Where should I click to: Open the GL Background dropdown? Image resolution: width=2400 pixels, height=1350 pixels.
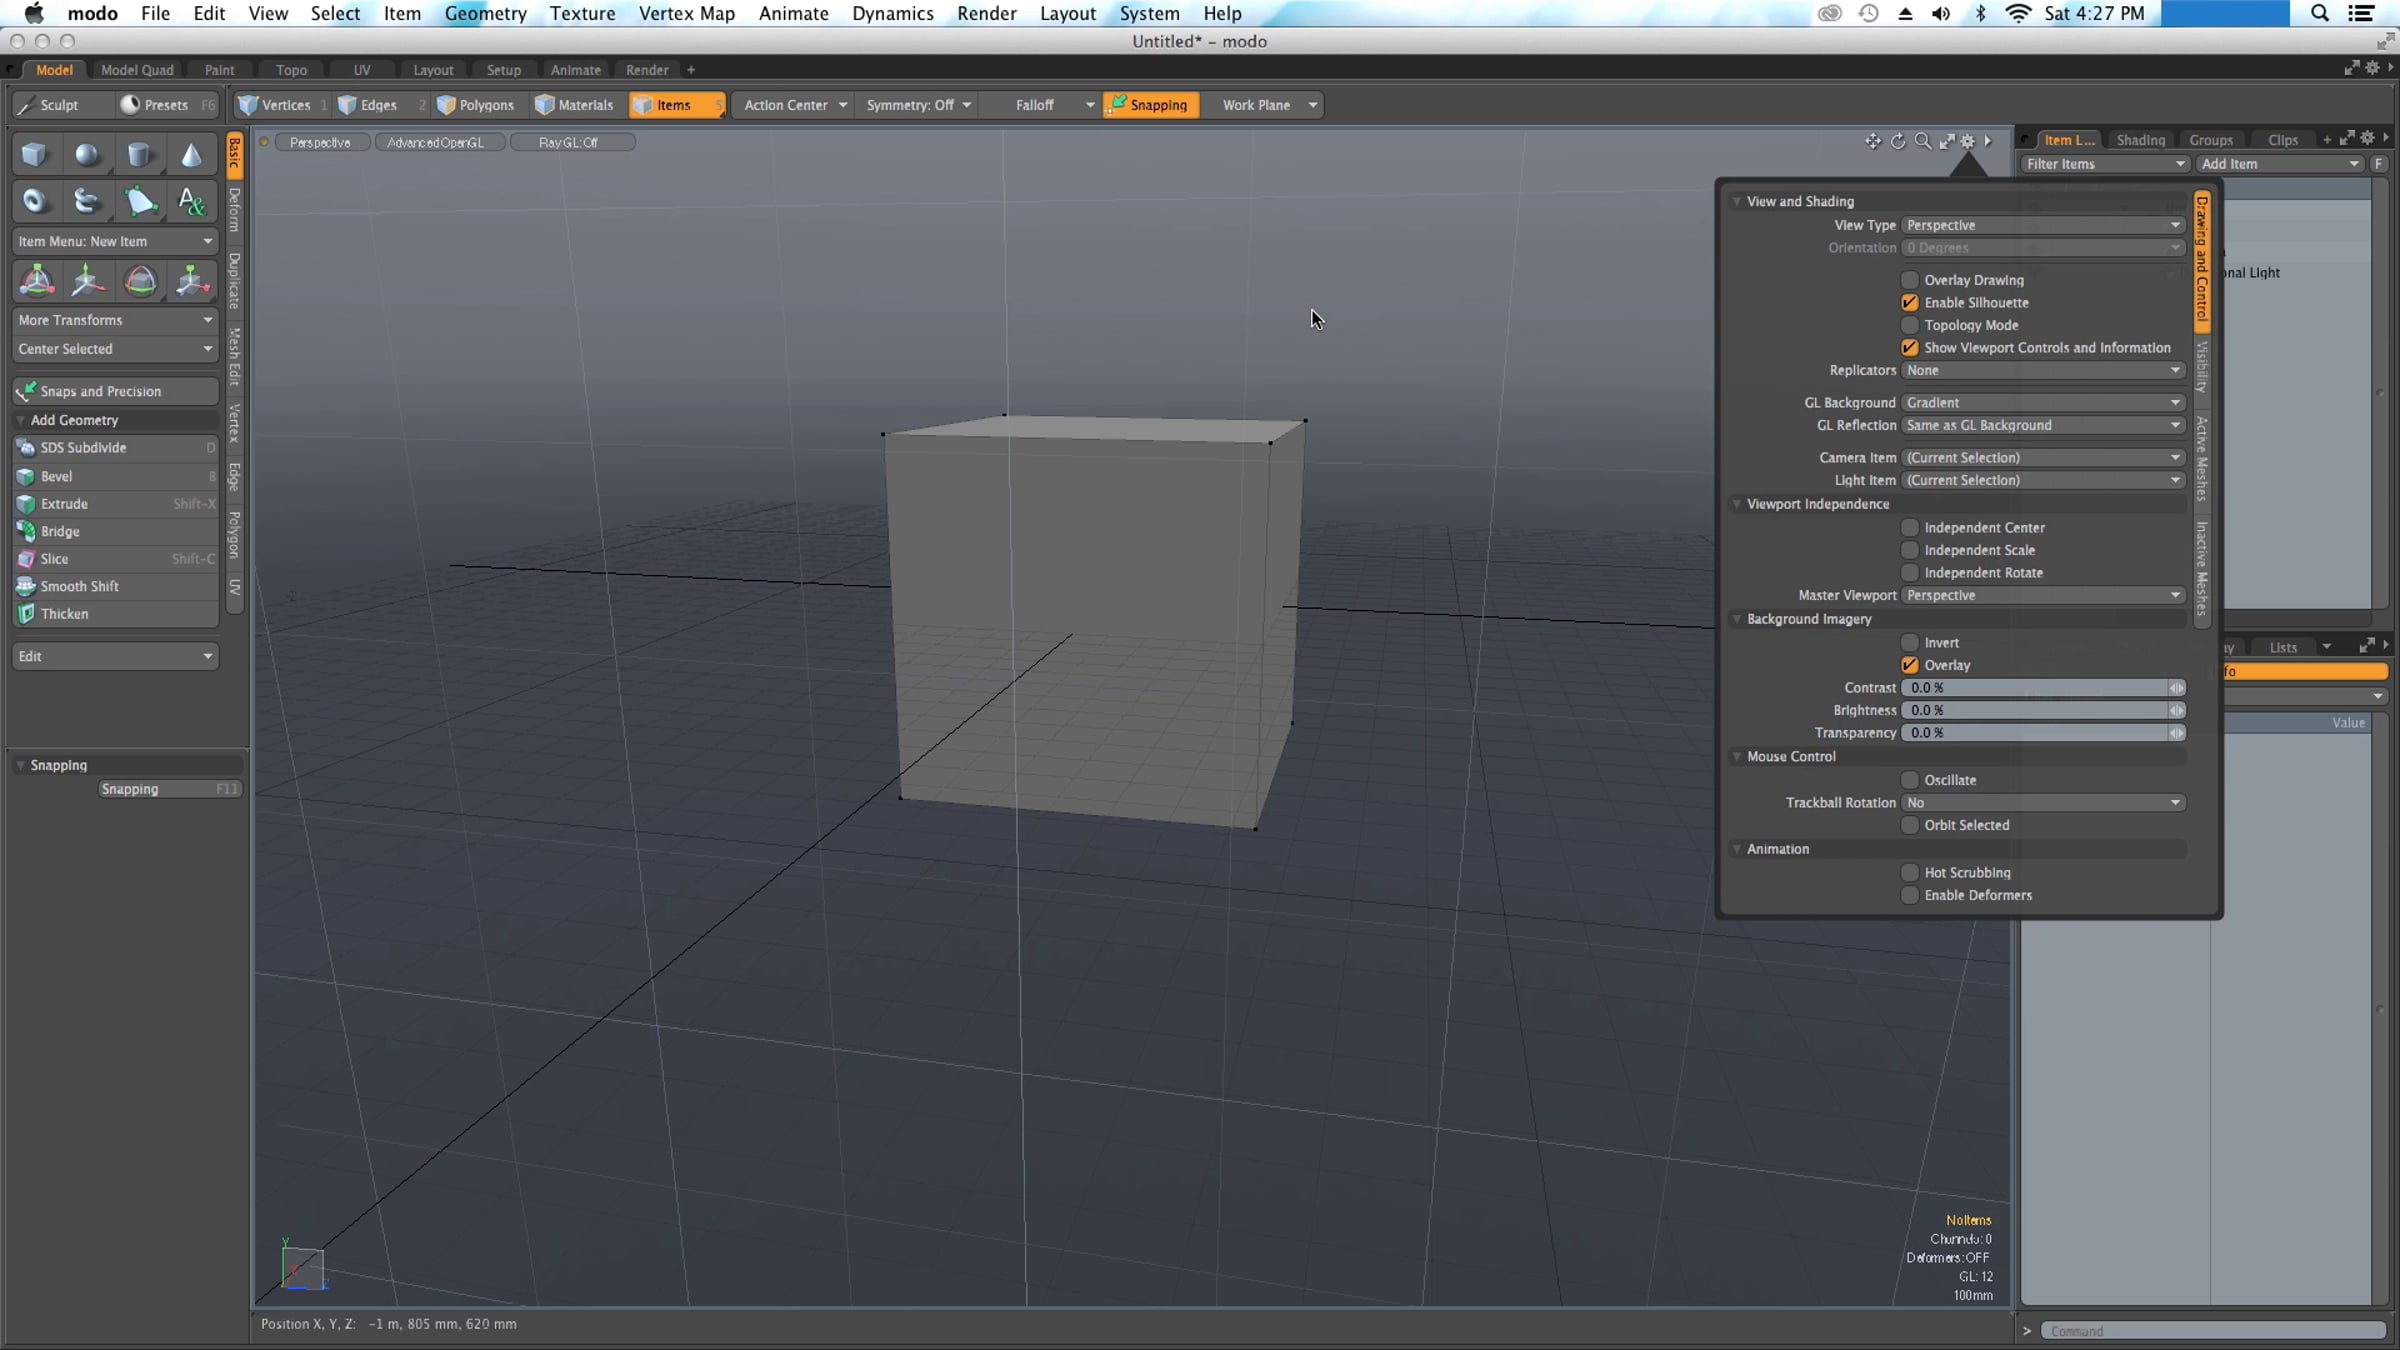pyautogui.click(x=2042, y=403)
